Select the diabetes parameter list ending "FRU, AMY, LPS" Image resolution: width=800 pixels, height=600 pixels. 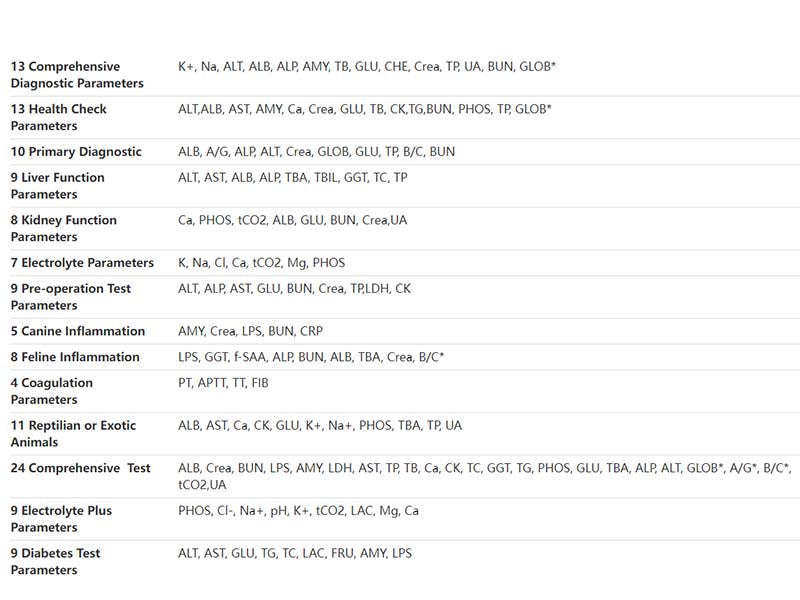pos(294,553)
